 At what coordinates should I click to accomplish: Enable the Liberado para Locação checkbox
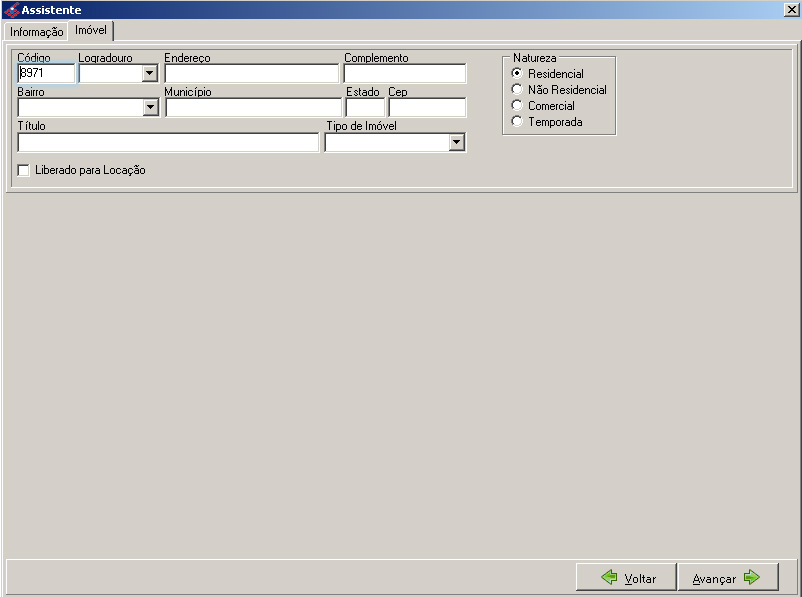pos(24,171)
